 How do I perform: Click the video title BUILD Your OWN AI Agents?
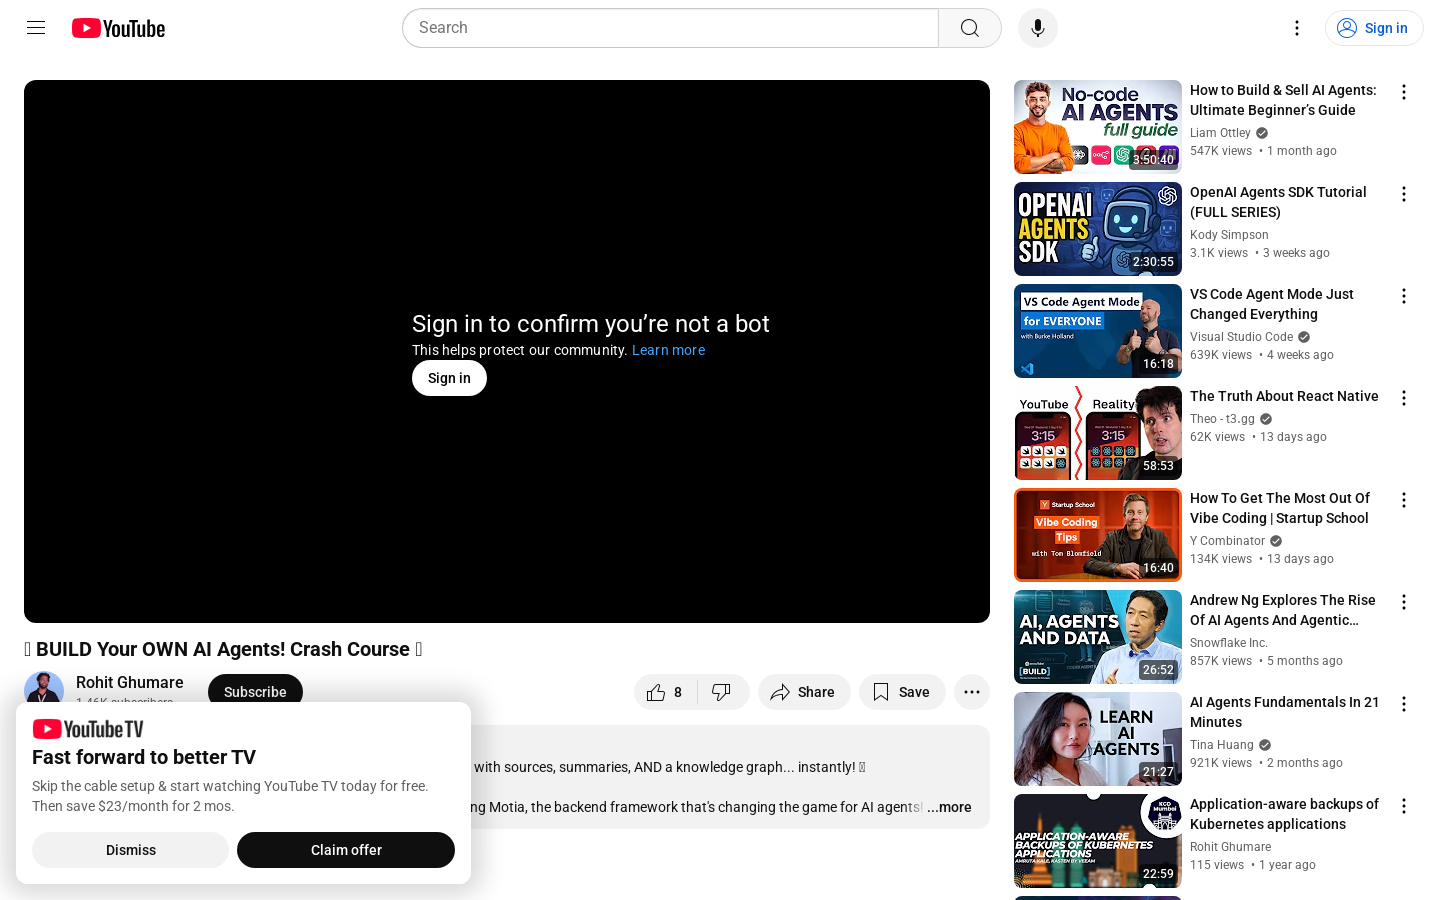click(x=223, y=649)
